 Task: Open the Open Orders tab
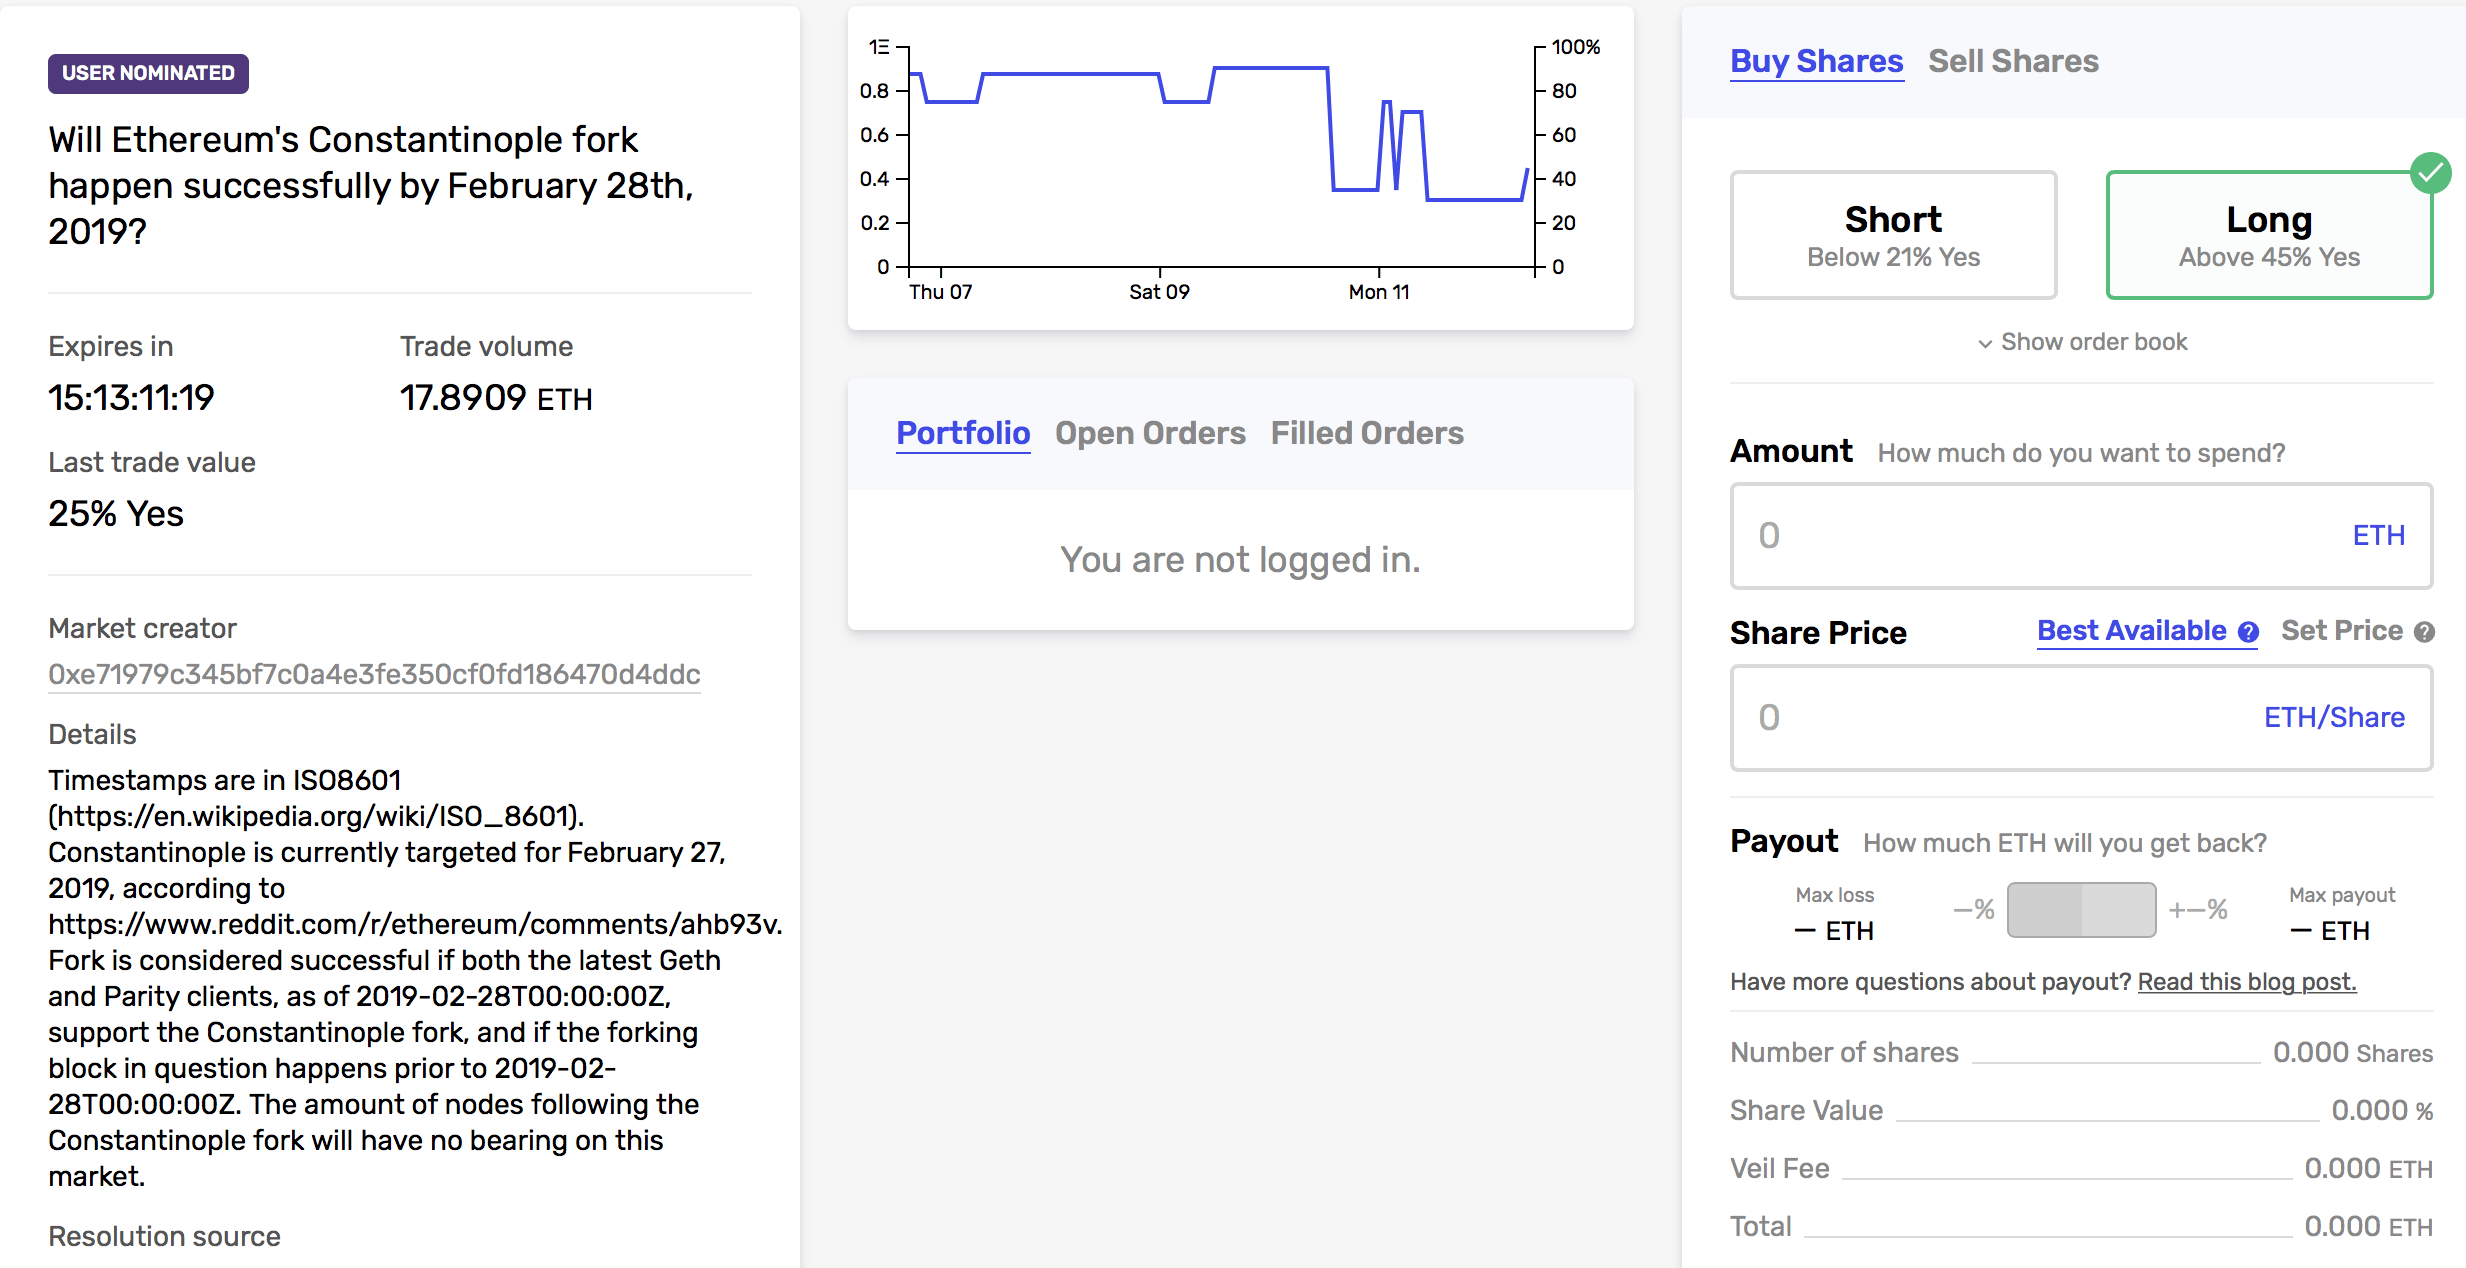click(x=1150, y=433)
